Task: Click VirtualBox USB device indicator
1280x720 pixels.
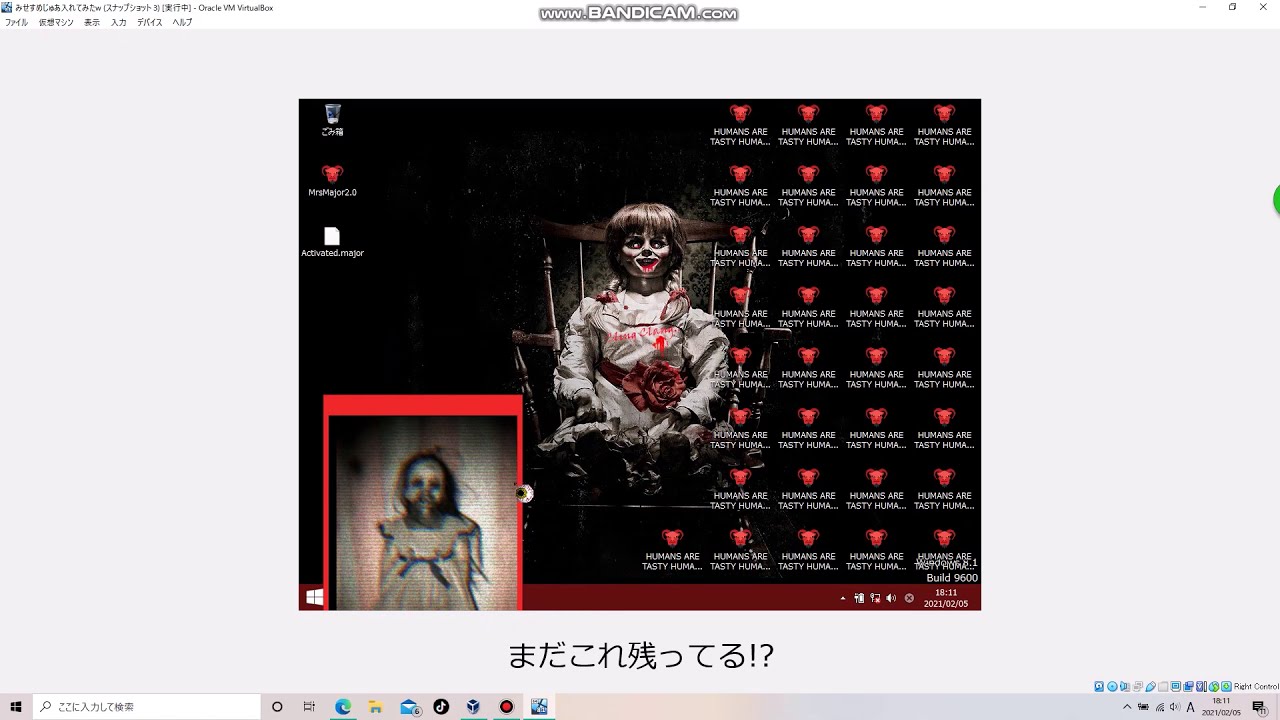Action: click(x=1151, y=686)
